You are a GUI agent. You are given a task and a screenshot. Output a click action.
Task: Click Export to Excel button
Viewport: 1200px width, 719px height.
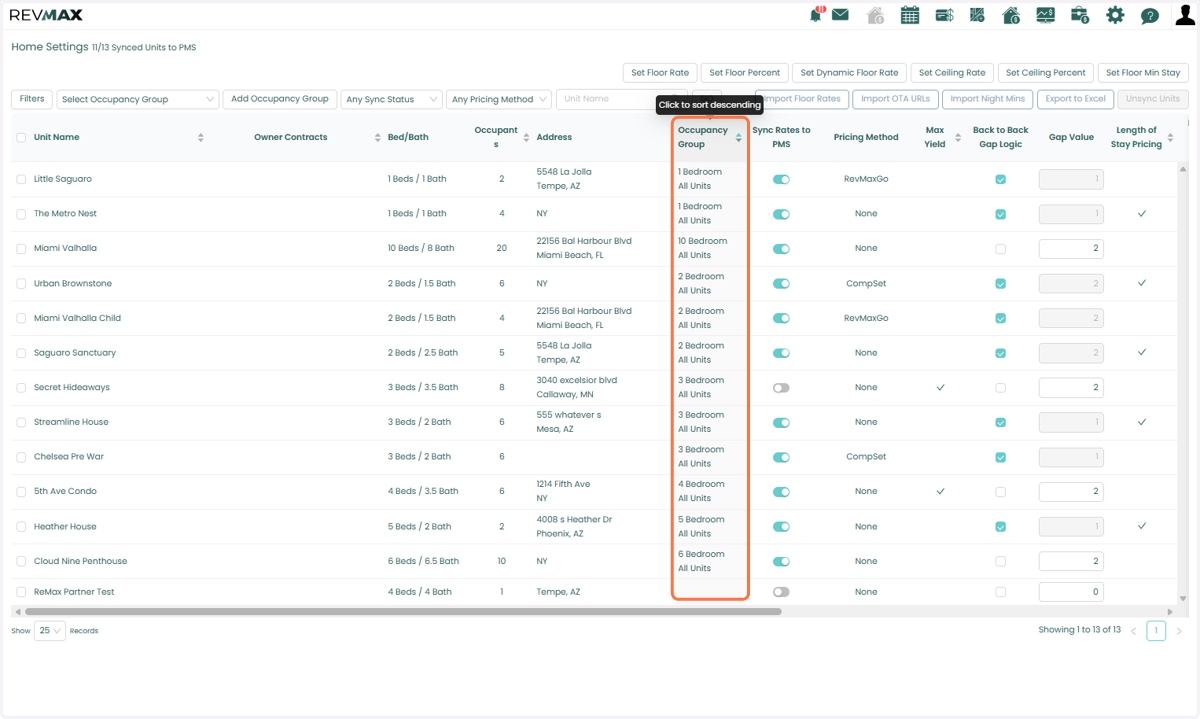tap(1075, 99)
